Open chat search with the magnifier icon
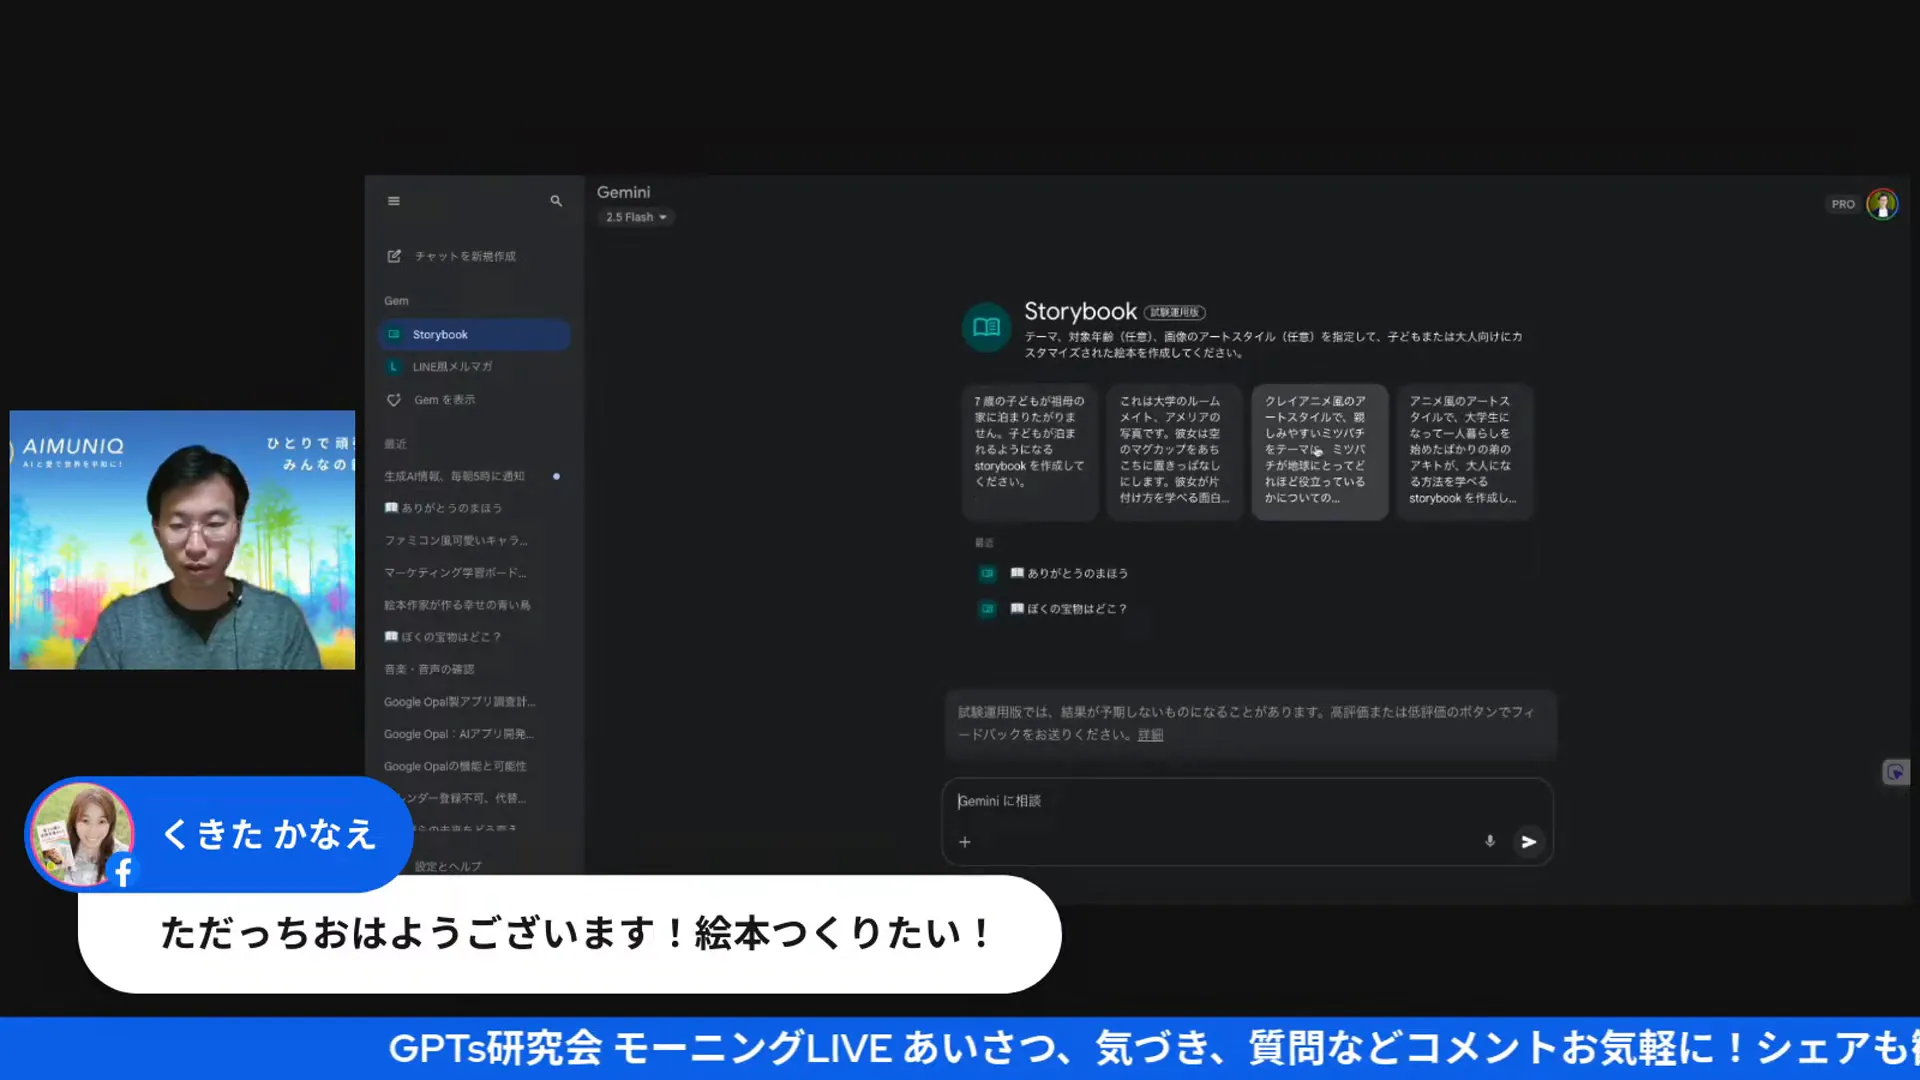This screenshot has height=1080, width=1920. click(x=556, y=201)
